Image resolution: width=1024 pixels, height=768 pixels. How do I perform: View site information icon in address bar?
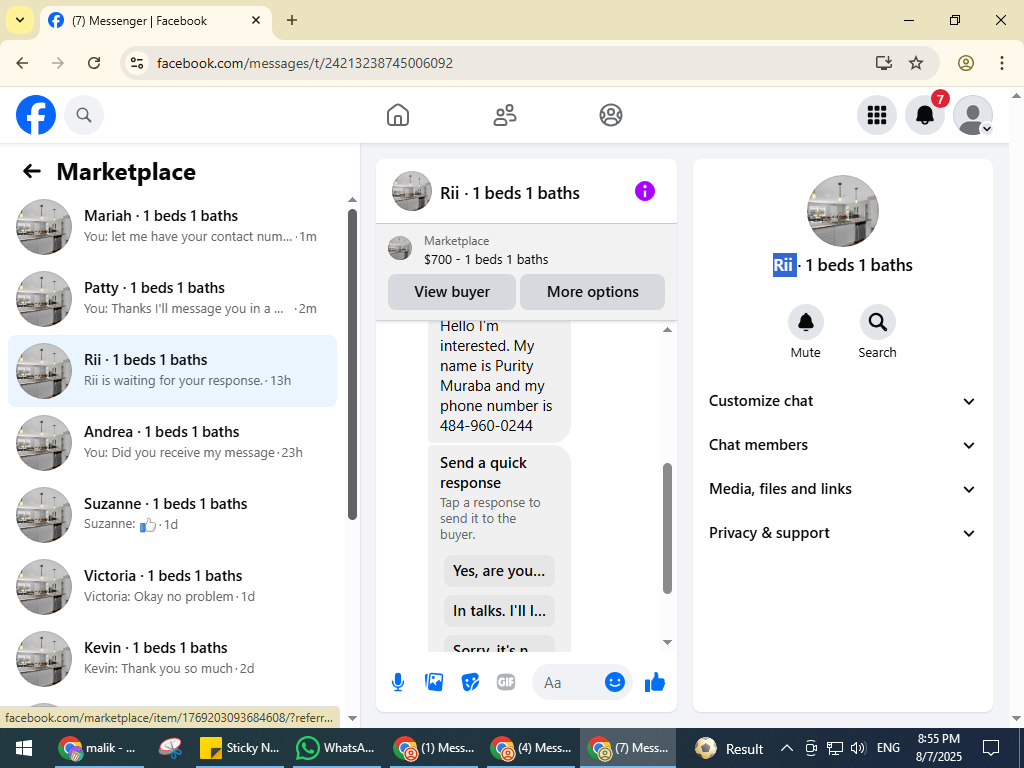point(136,63)
